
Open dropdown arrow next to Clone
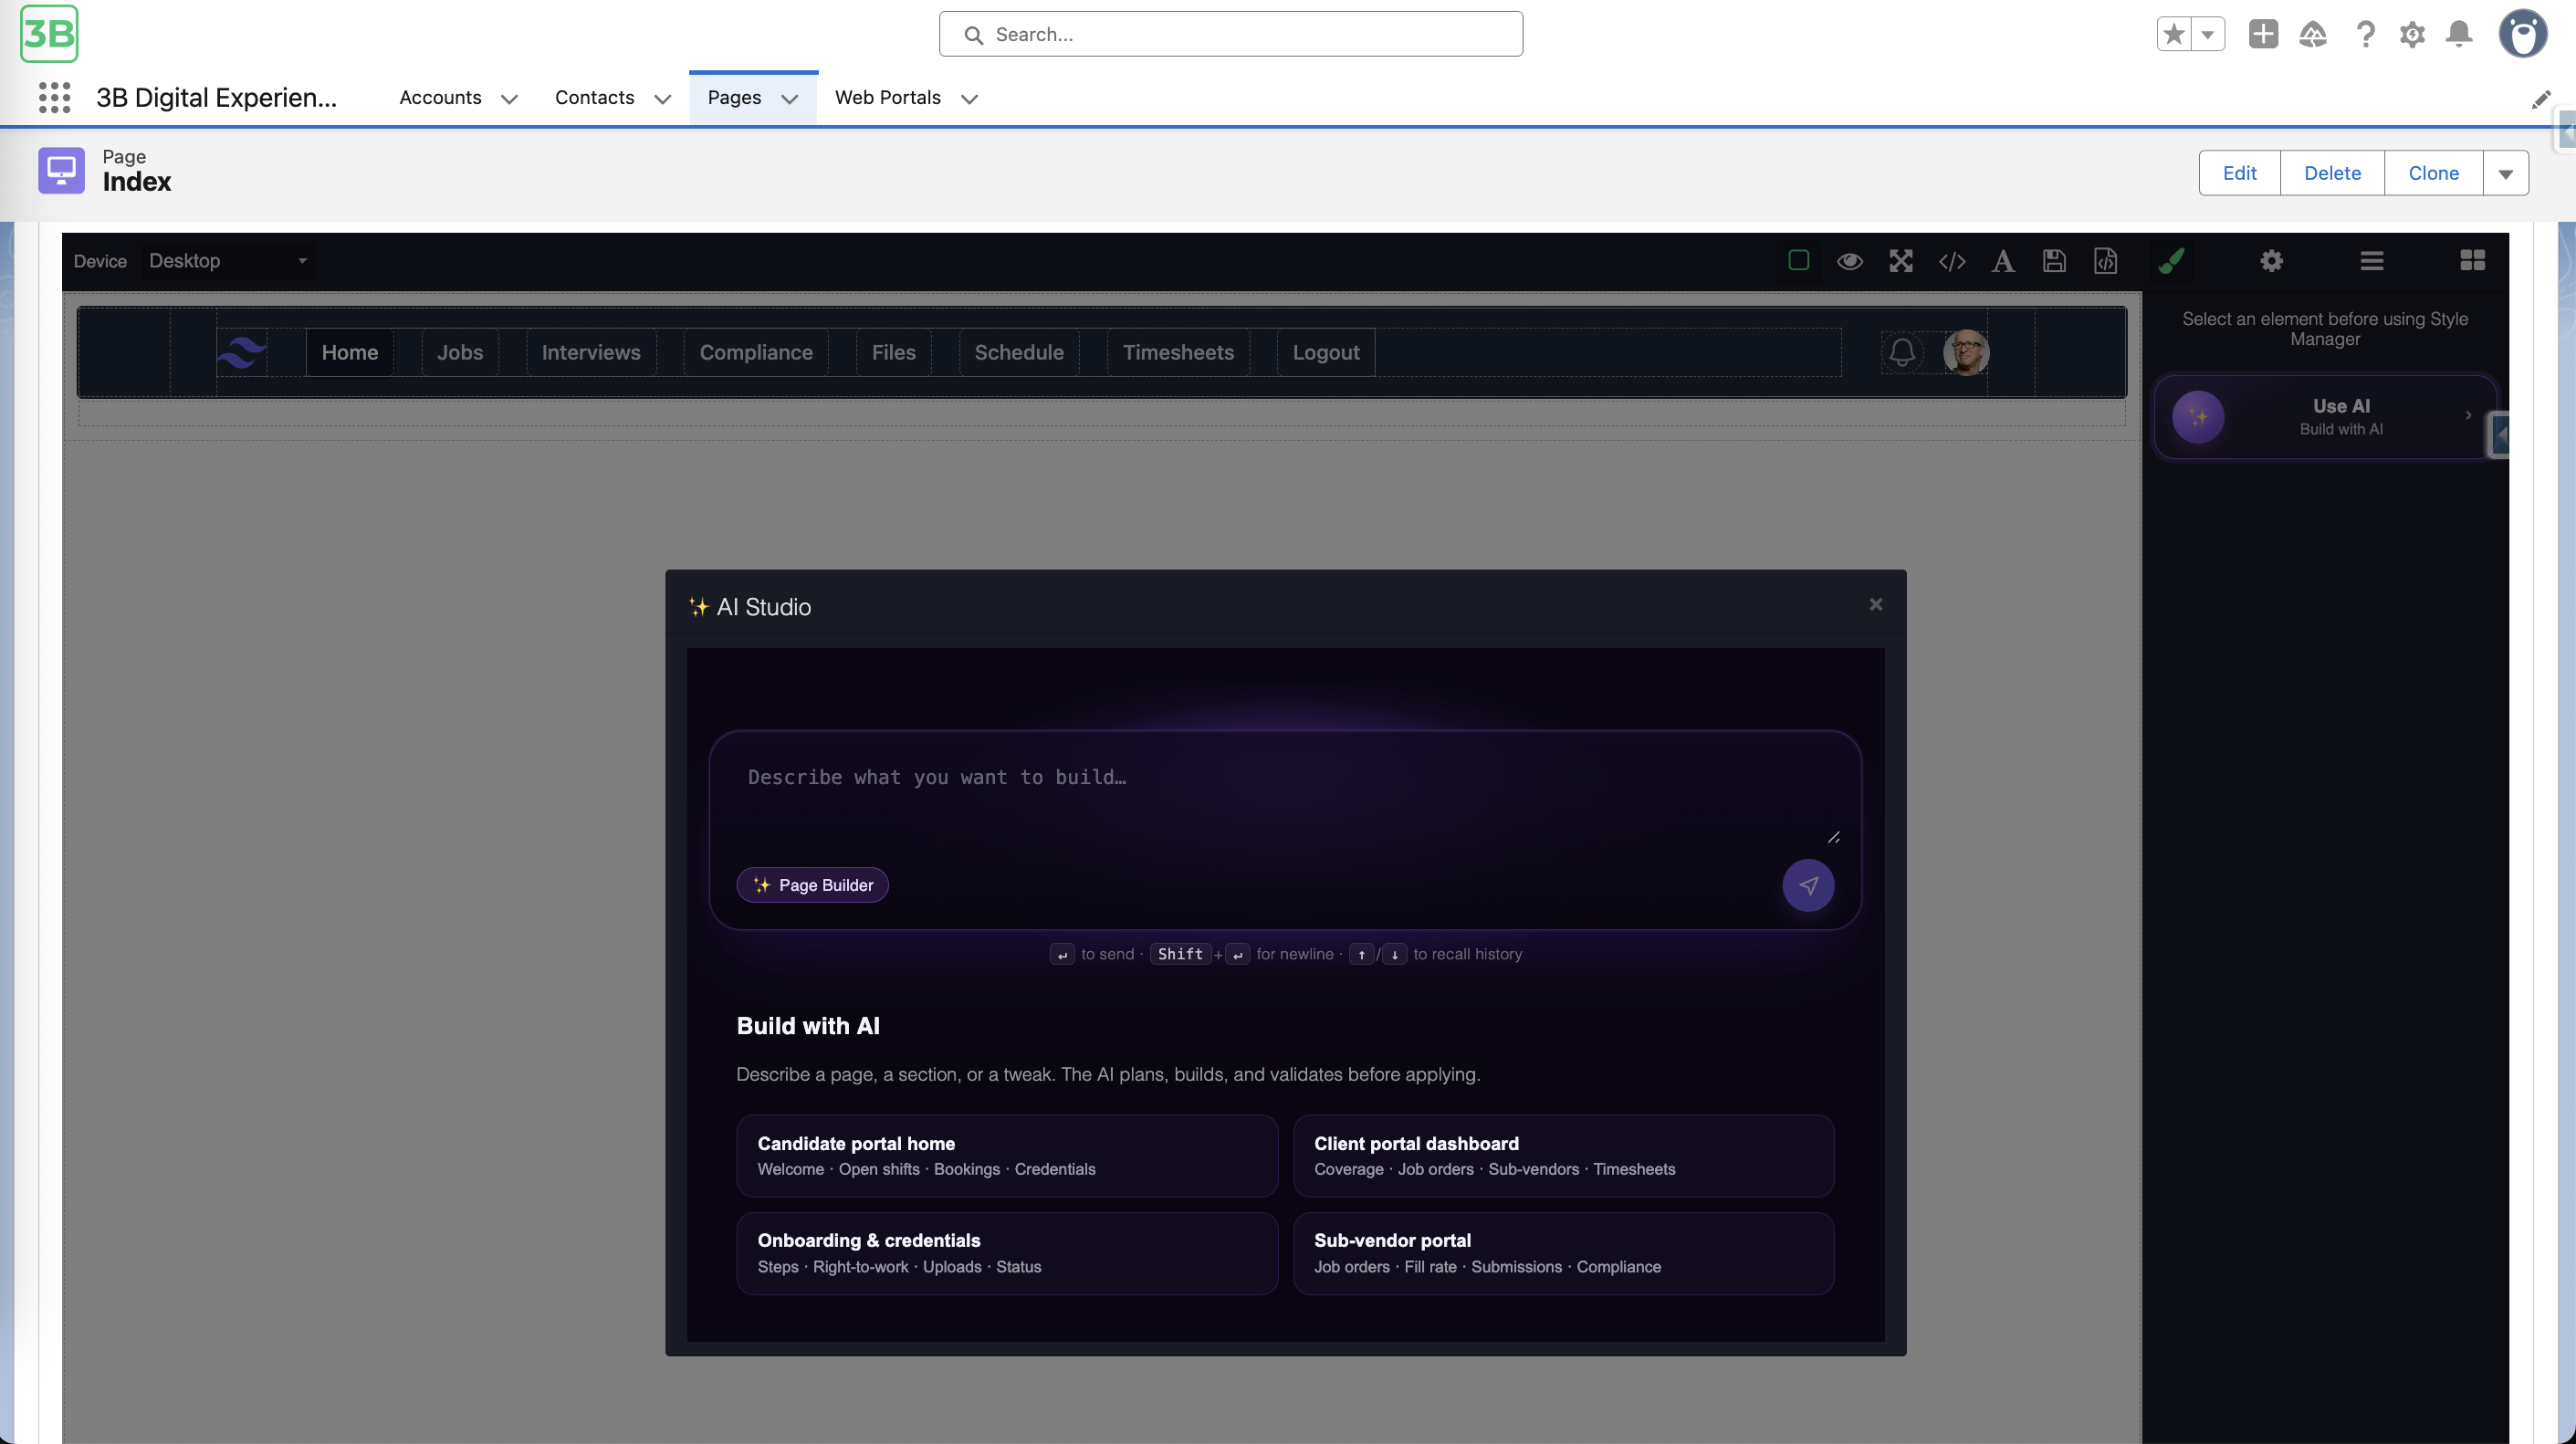click(2505, 173)
